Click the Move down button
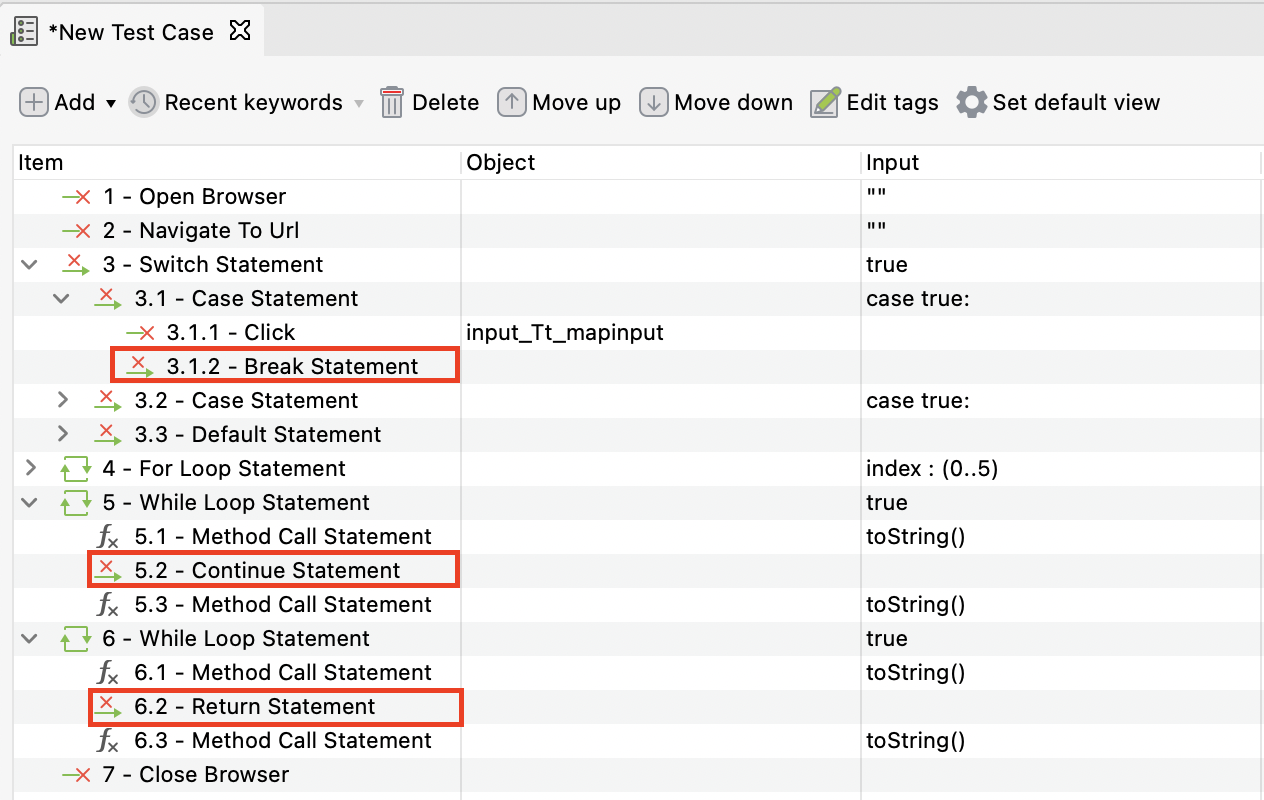This screenshot has width=1264, height=800. point(716,102)
